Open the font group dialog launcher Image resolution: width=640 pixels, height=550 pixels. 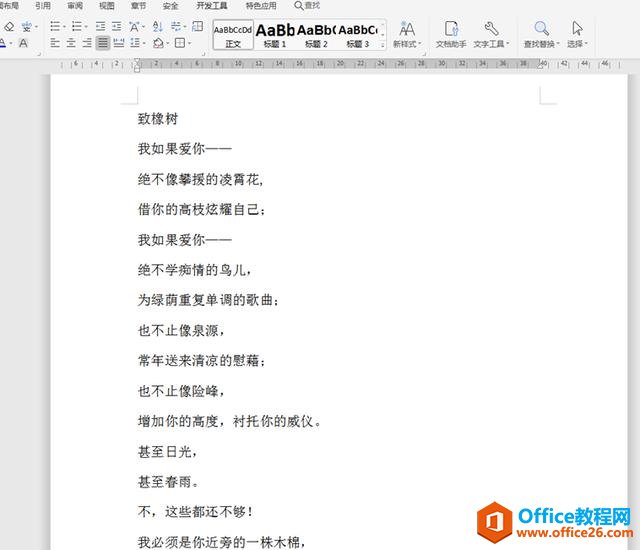pyautogui.click(x=39, y=54)
